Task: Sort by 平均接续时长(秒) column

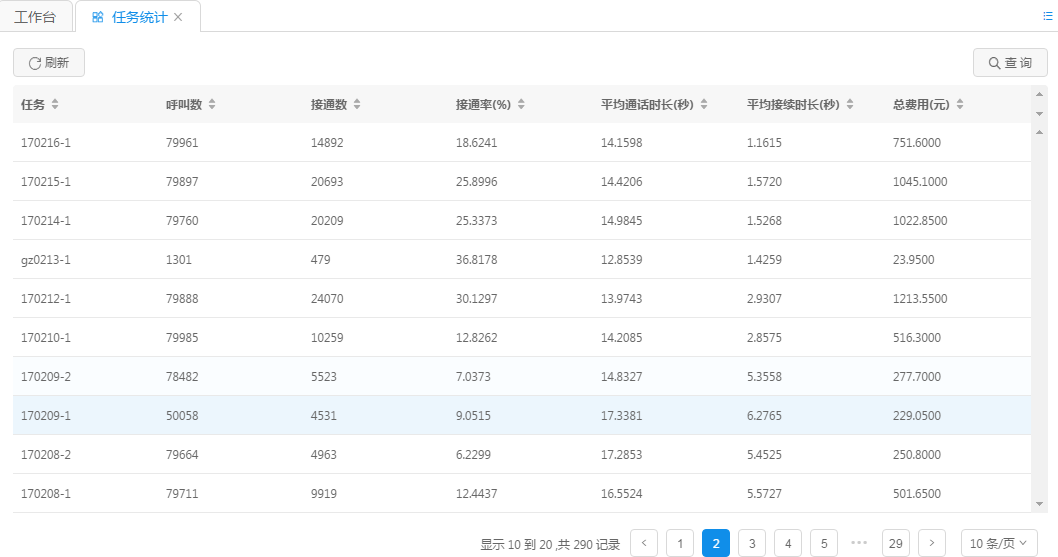Action: pos(850,105)
